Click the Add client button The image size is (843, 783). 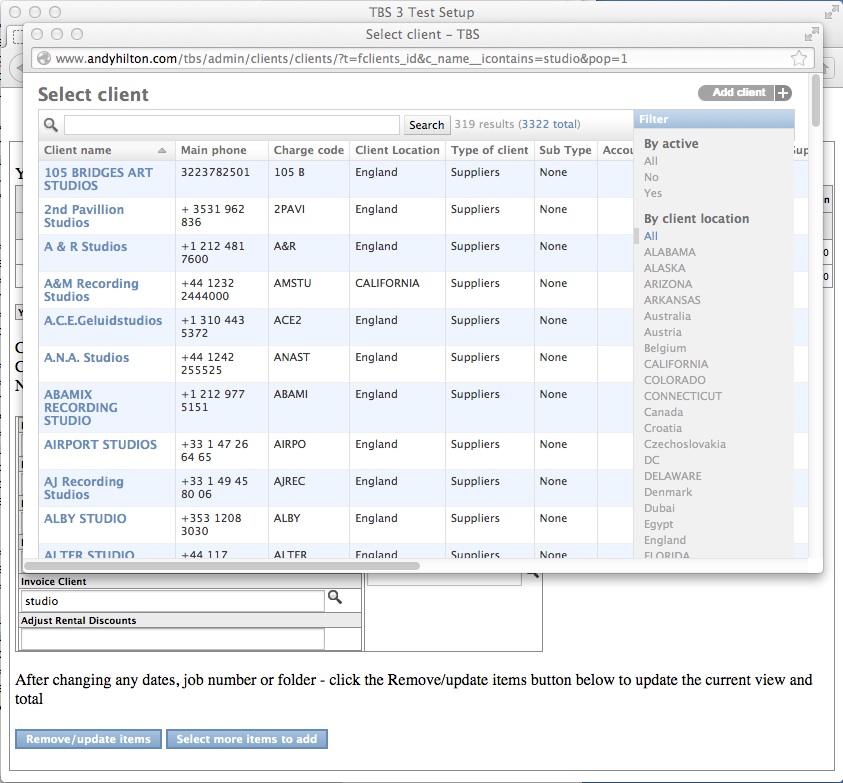735,93
